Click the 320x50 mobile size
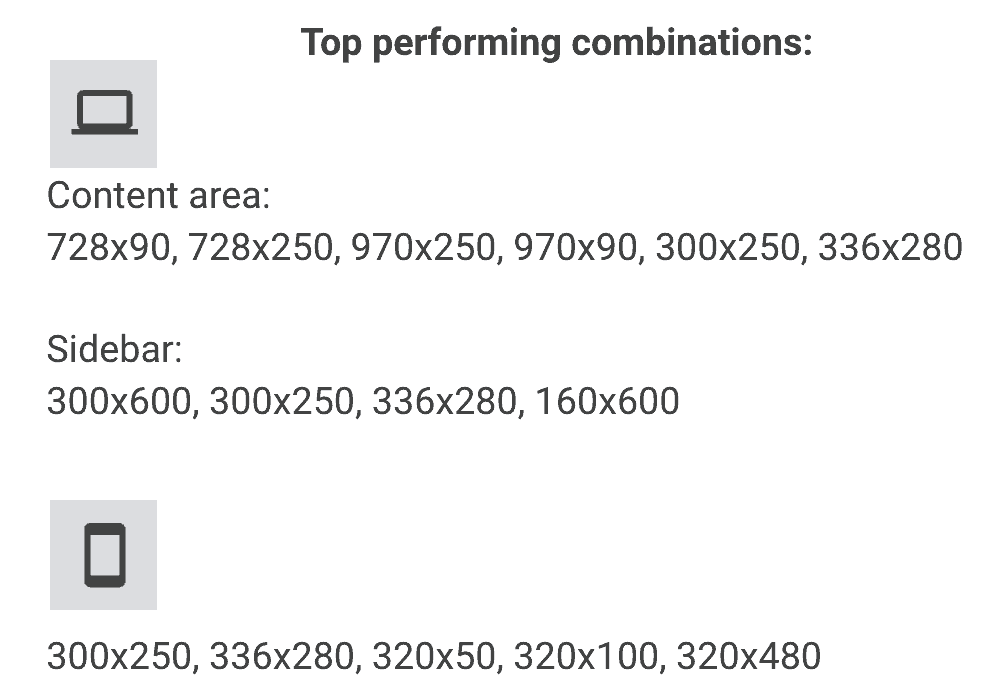The width and height of the screenshot is (1000, 694). coord(434,656)
